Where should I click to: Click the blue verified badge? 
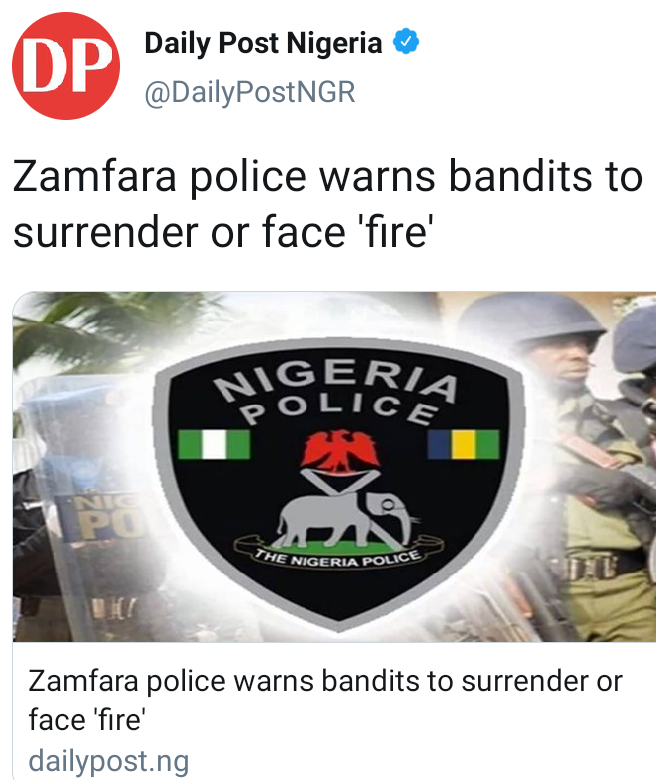pyautogui.click(x=406, y=42)
